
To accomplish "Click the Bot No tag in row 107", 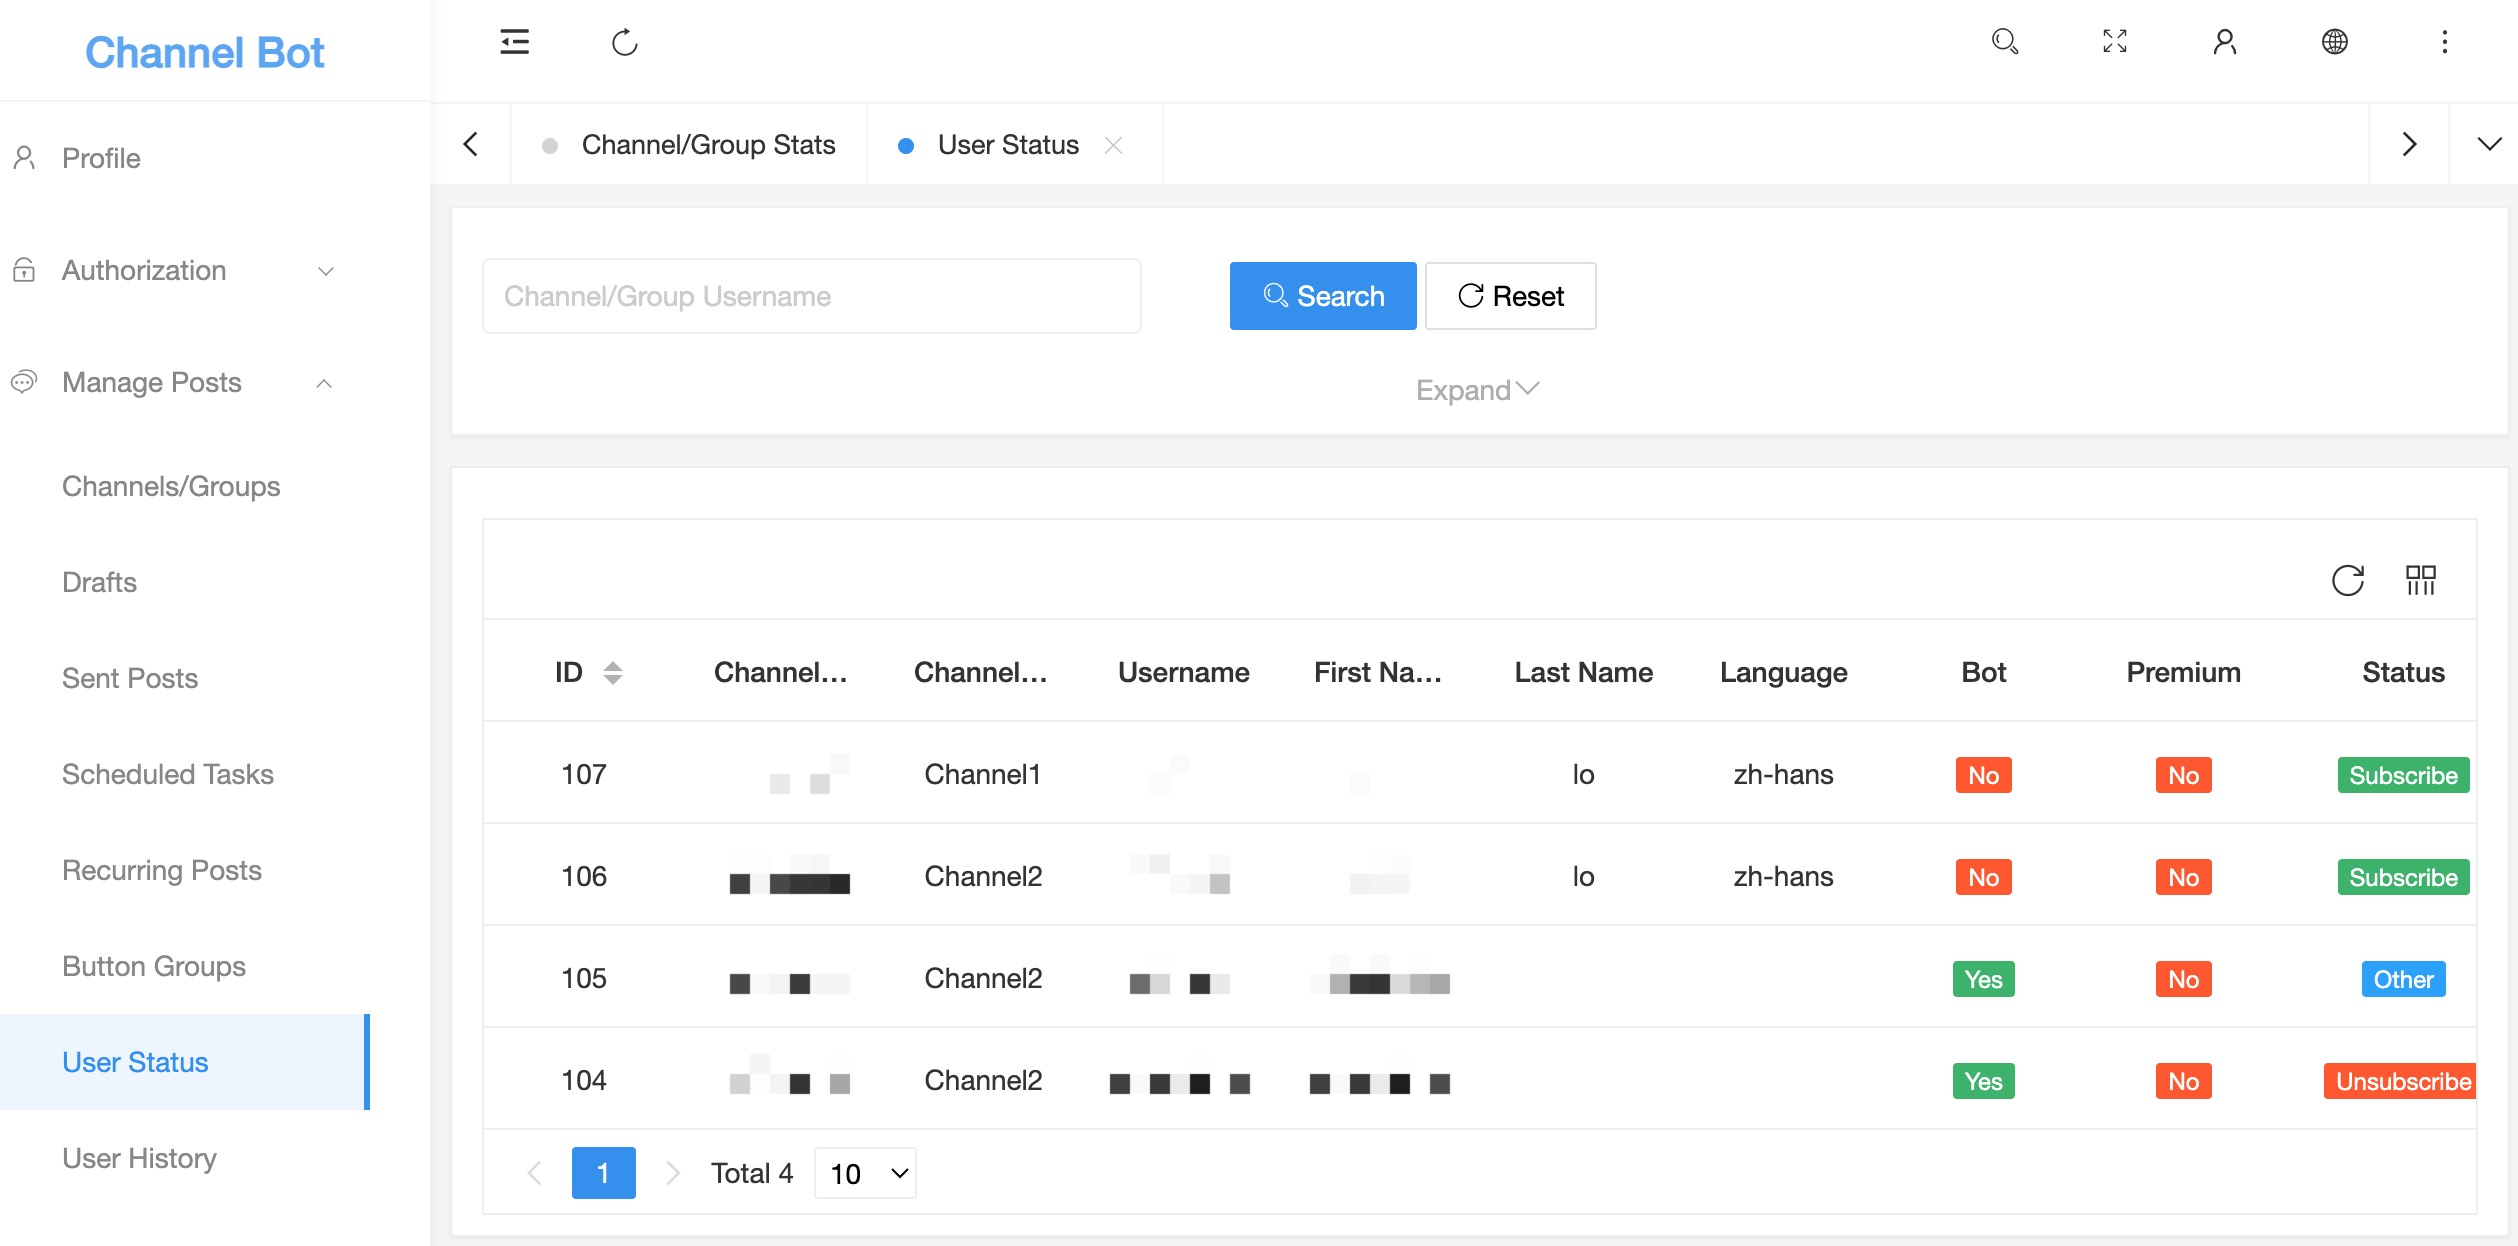I will 1983,775.
